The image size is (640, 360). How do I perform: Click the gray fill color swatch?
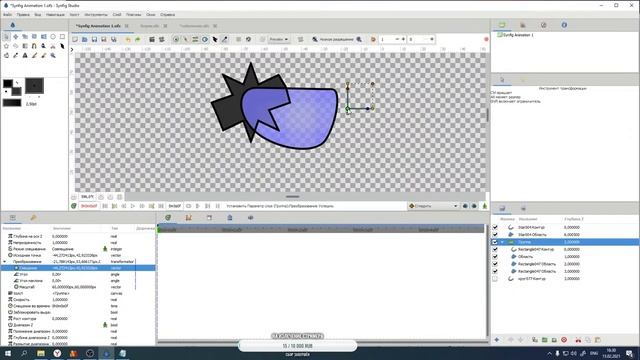tap(16, 91)
